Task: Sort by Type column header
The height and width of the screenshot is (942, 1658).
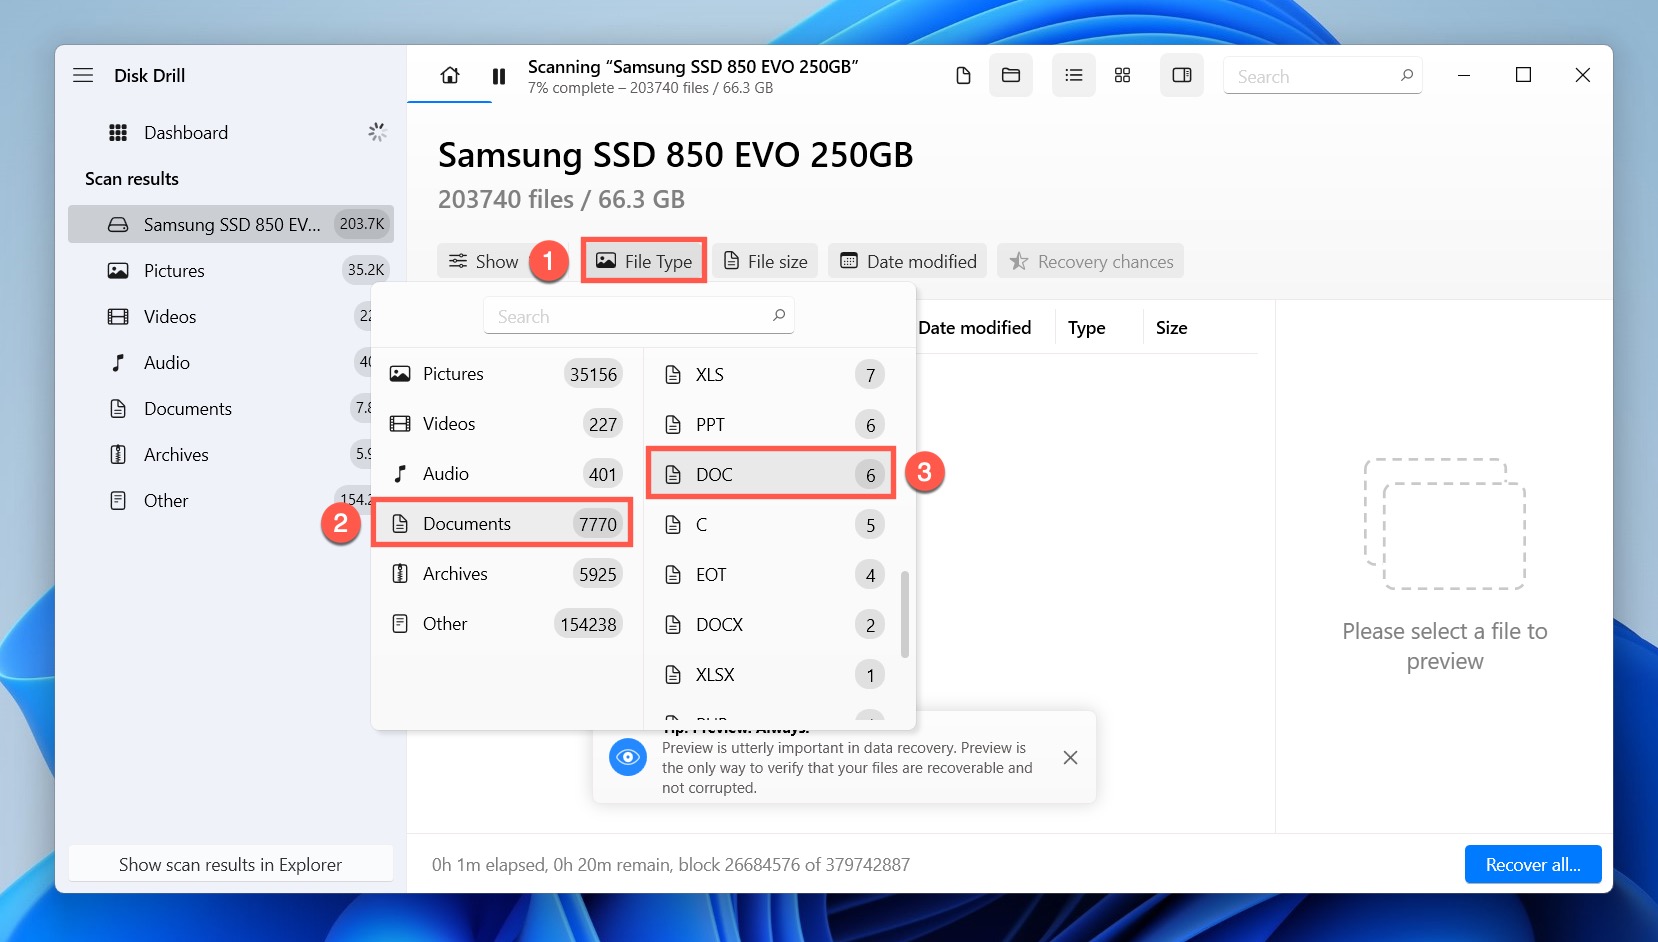Action: pos(1086,328)
